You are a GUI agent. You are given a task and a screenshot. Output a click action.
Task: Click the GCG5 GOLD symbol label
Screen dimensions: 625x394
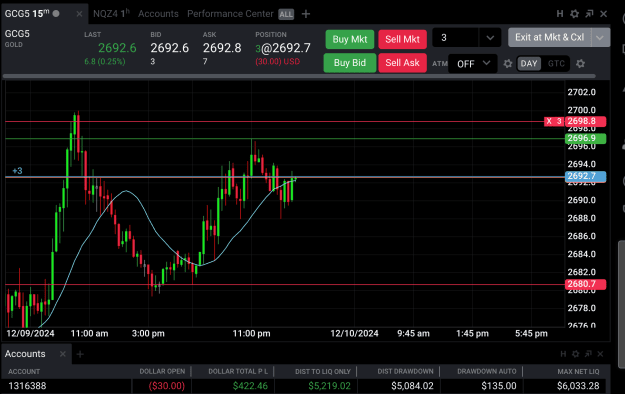17,38
